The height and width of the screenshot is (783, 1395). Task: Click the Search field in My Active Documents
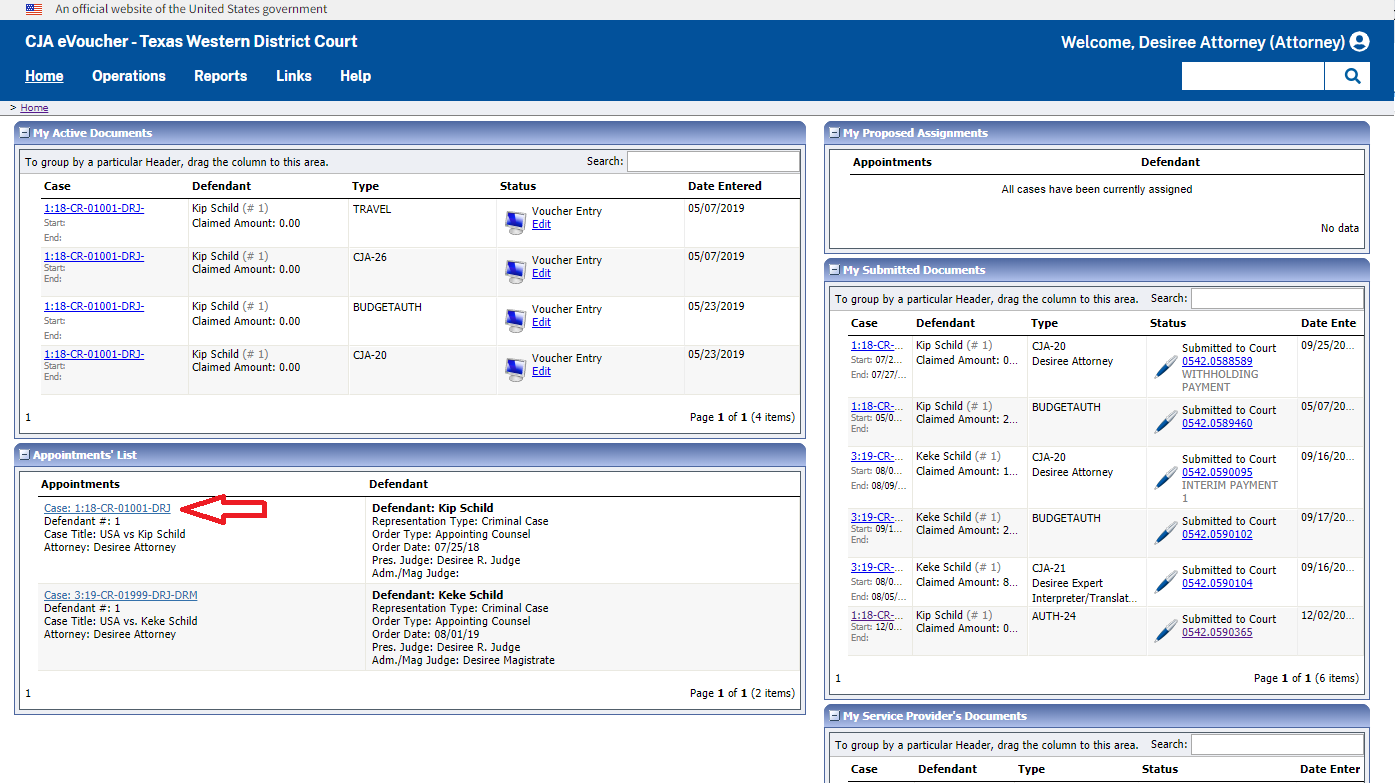713,161
